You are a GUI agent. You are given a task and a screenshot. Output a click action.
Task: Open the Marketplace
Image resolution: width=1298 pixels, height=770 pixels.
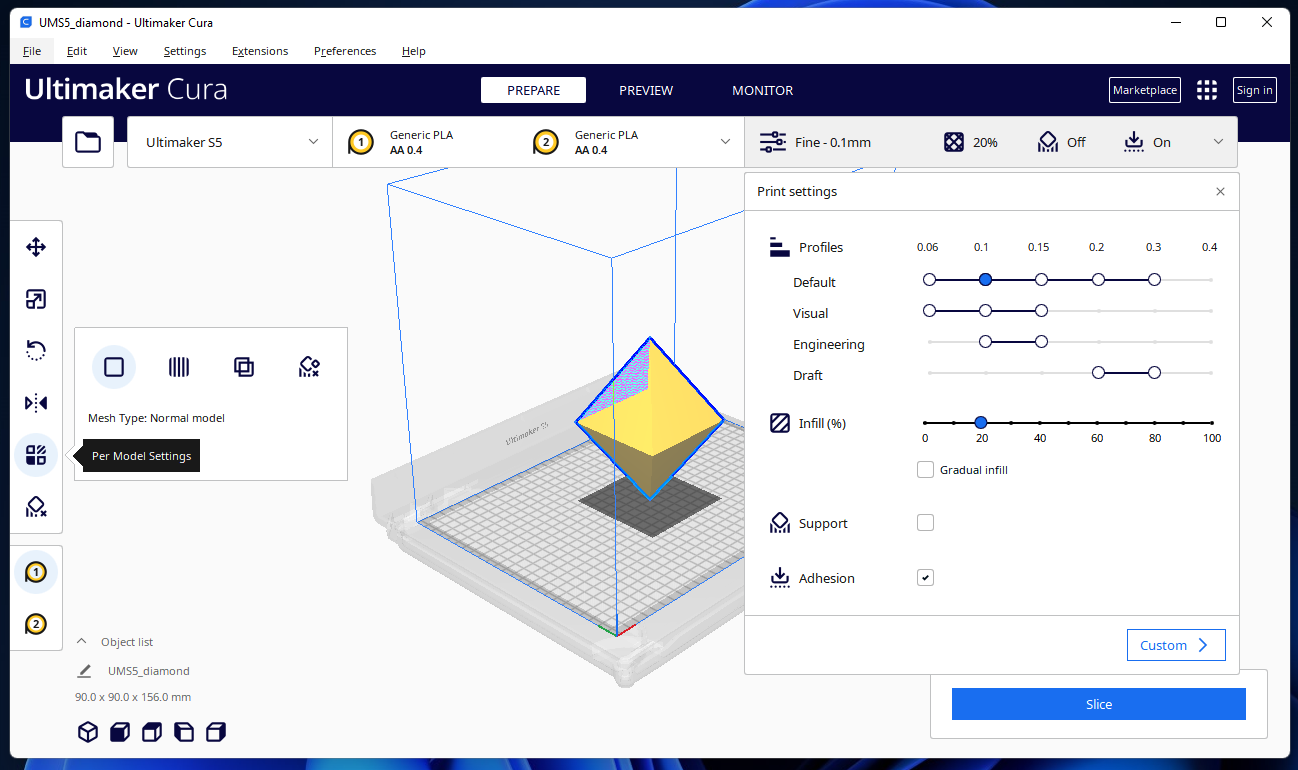[1145, 90]
